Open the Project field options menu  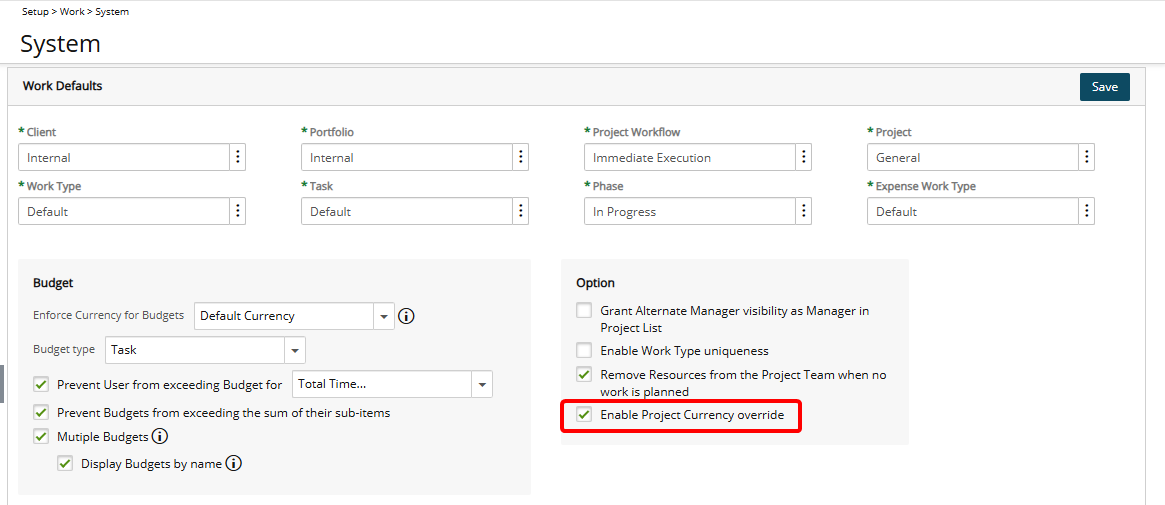click(1086, 157)
